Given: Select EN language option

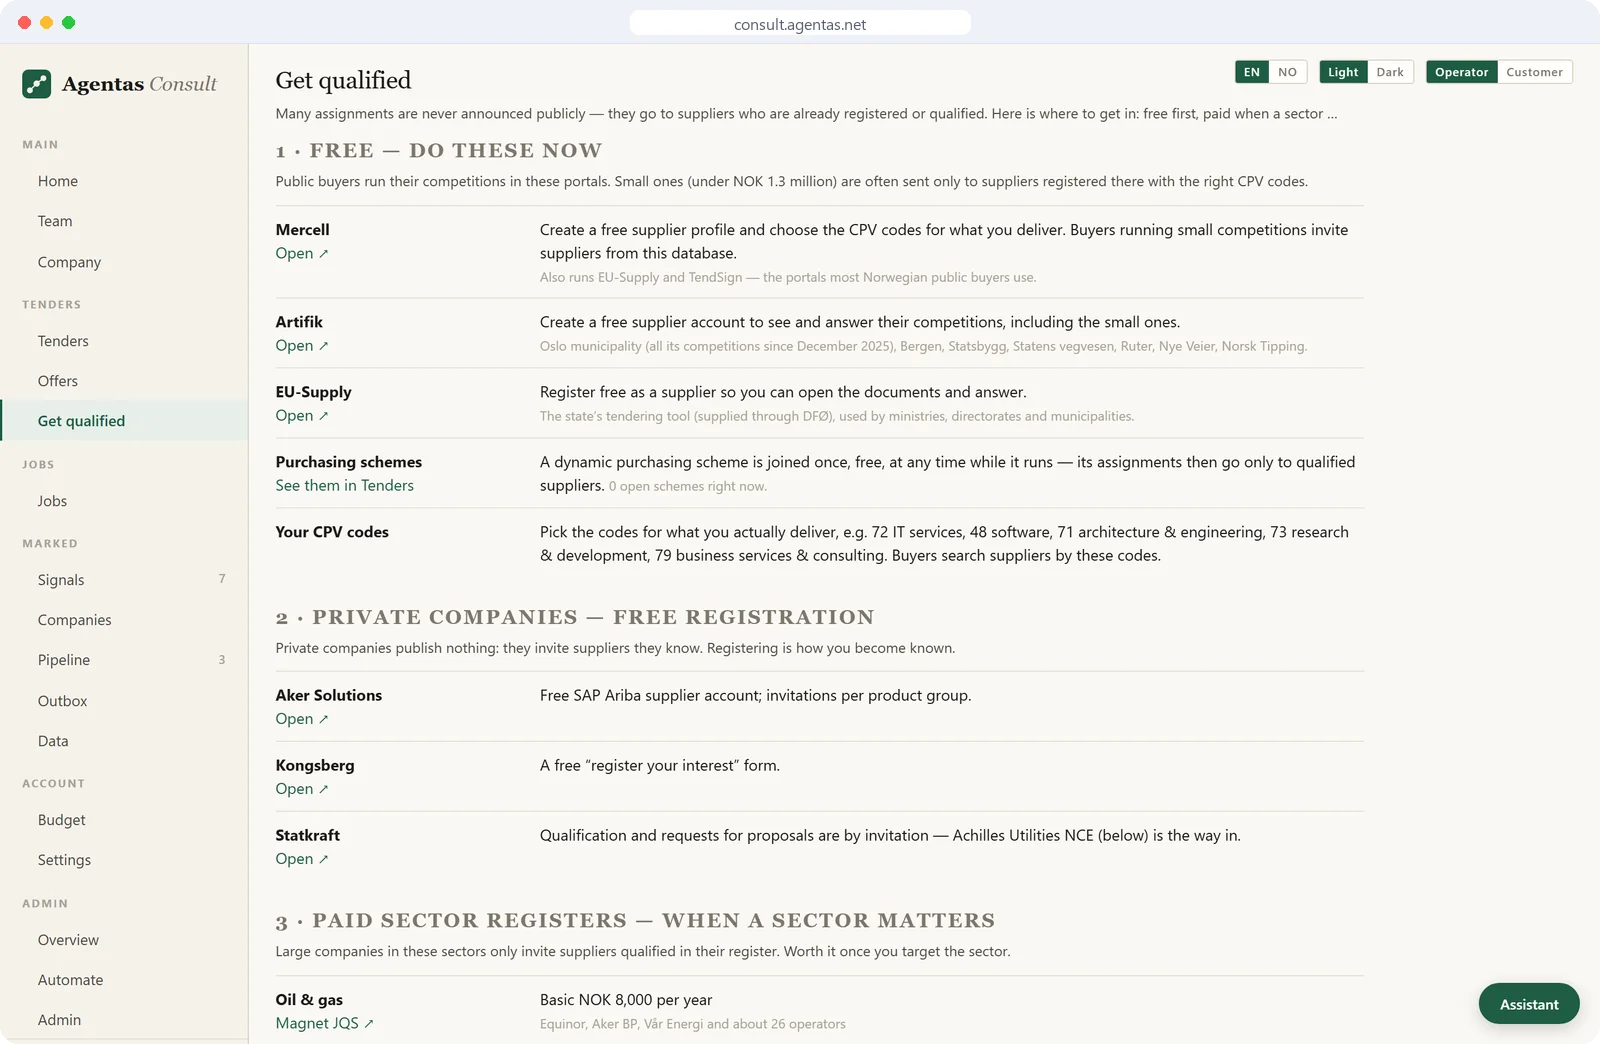Looking at the screenshot, I should pos(1252,72).
